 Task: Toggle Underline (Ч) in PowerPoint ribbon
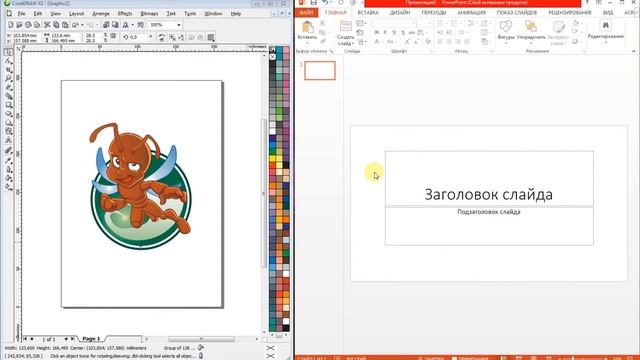(x=394, y=32)
